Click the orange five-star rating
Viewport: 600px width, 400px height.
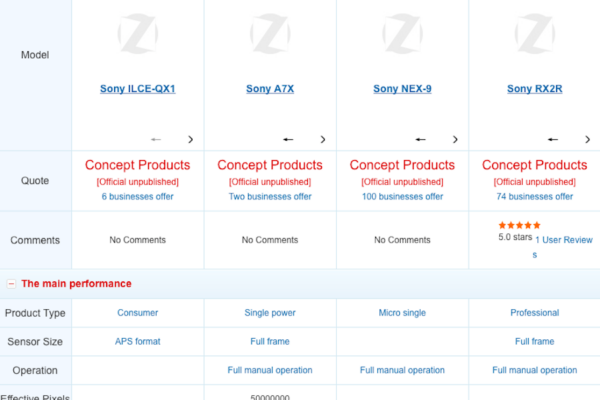(x=519, y=226)
